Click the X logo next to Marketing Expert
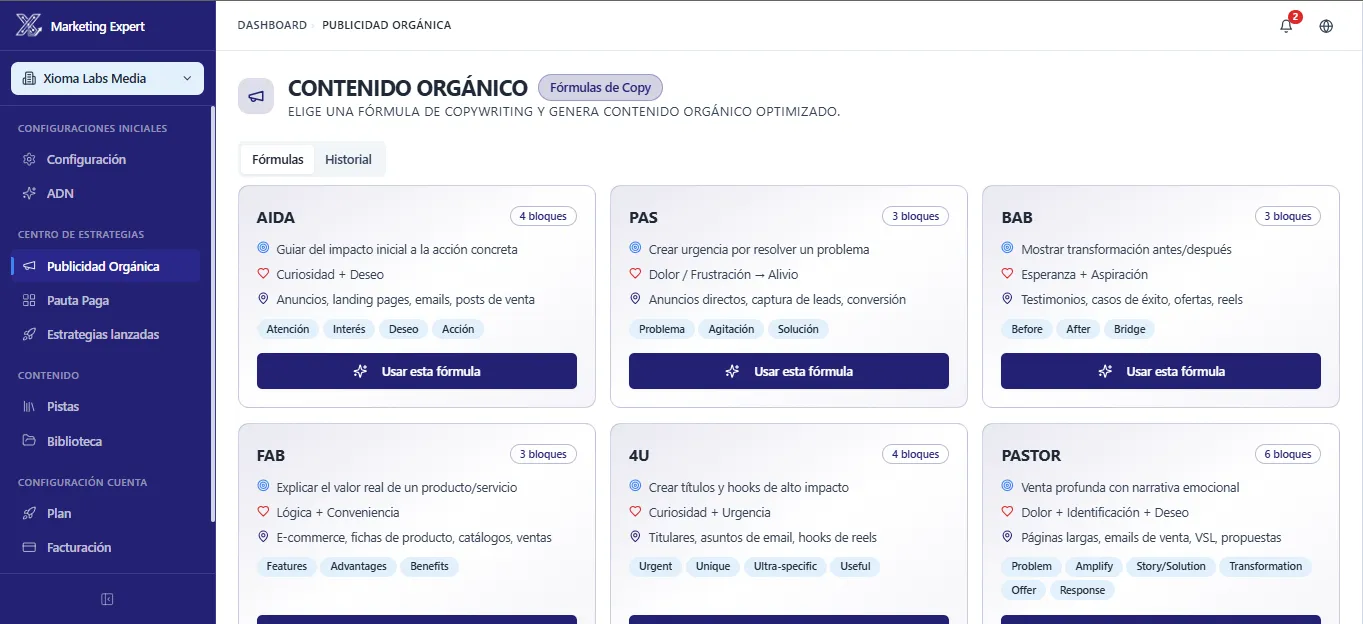 point(28,25)
